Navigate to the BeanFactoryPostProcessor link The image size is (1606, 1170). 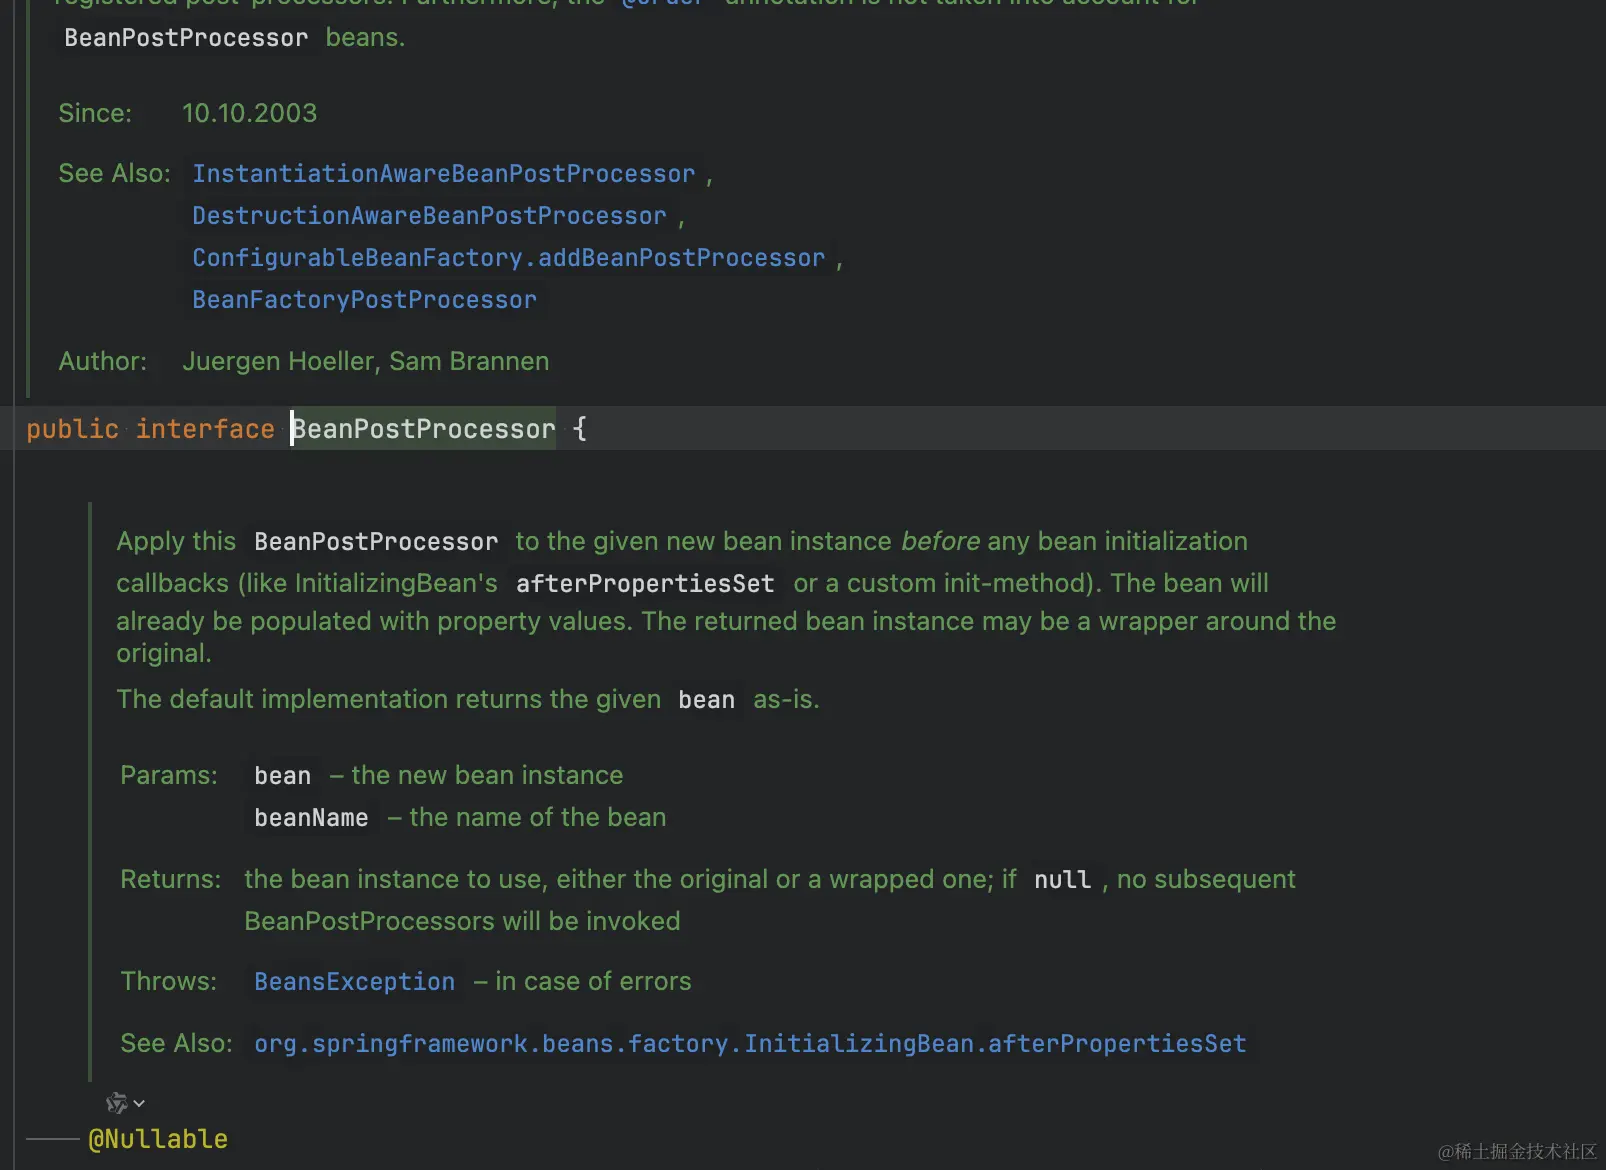point(364,300)
